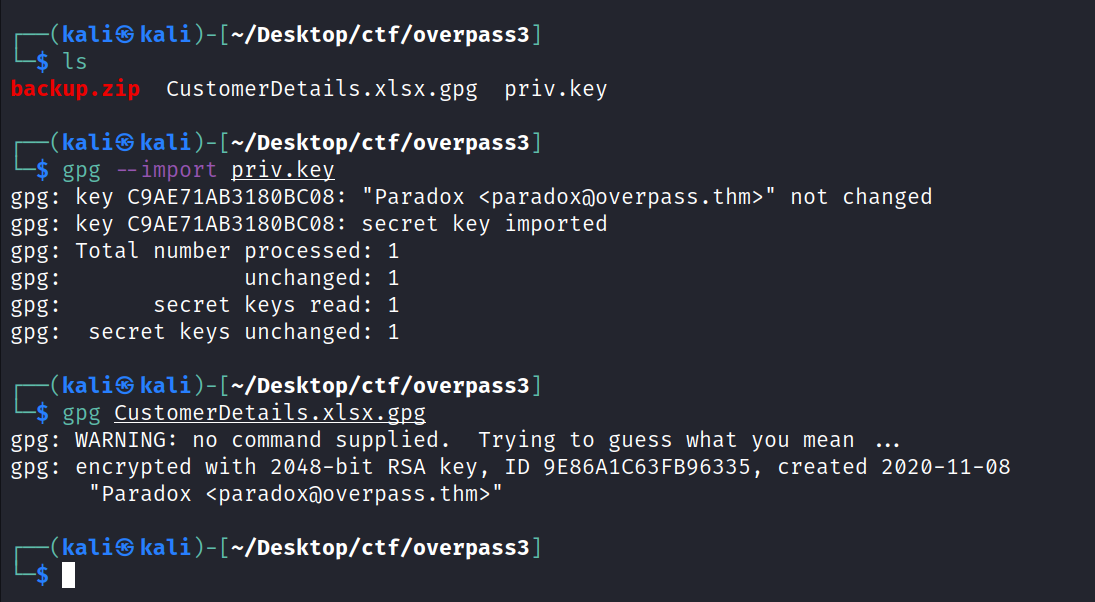Screen dimensions: 1095x602
Task: Click underlined priv.key in the import command
Action: tap(283, 170)
